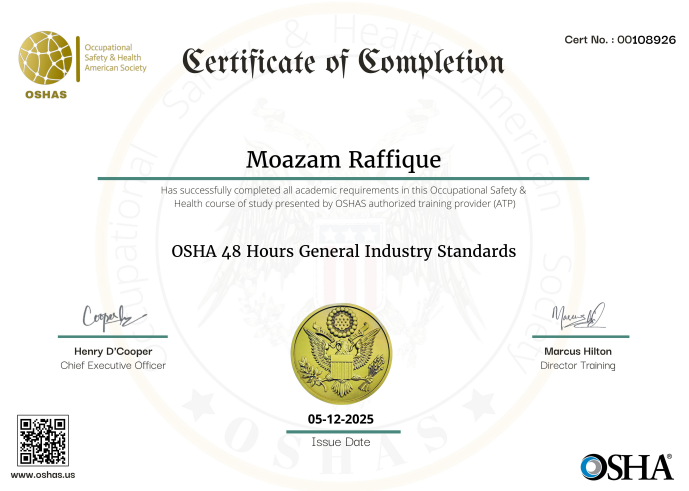Click 'Occupational Safety & Health American Society' text

[115, 58]
